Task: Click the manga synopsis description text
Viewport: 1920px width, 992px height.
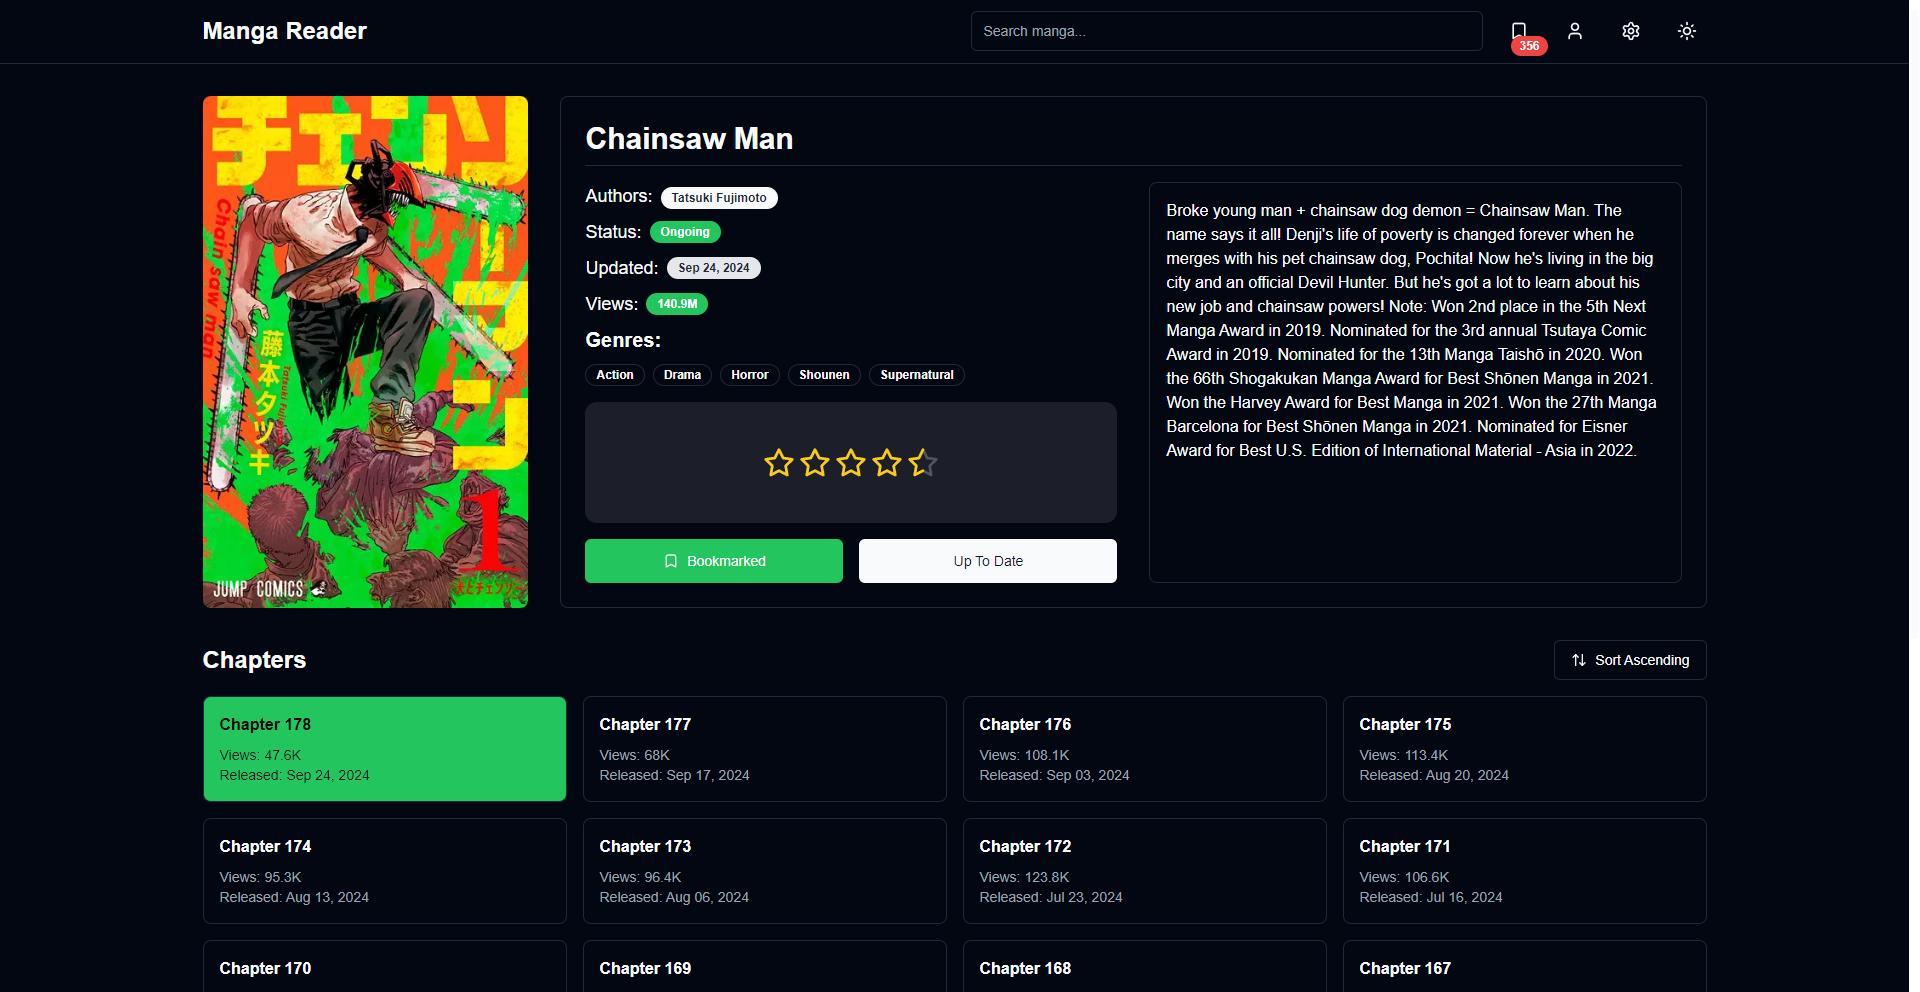Action: [x=1412, y=330]
